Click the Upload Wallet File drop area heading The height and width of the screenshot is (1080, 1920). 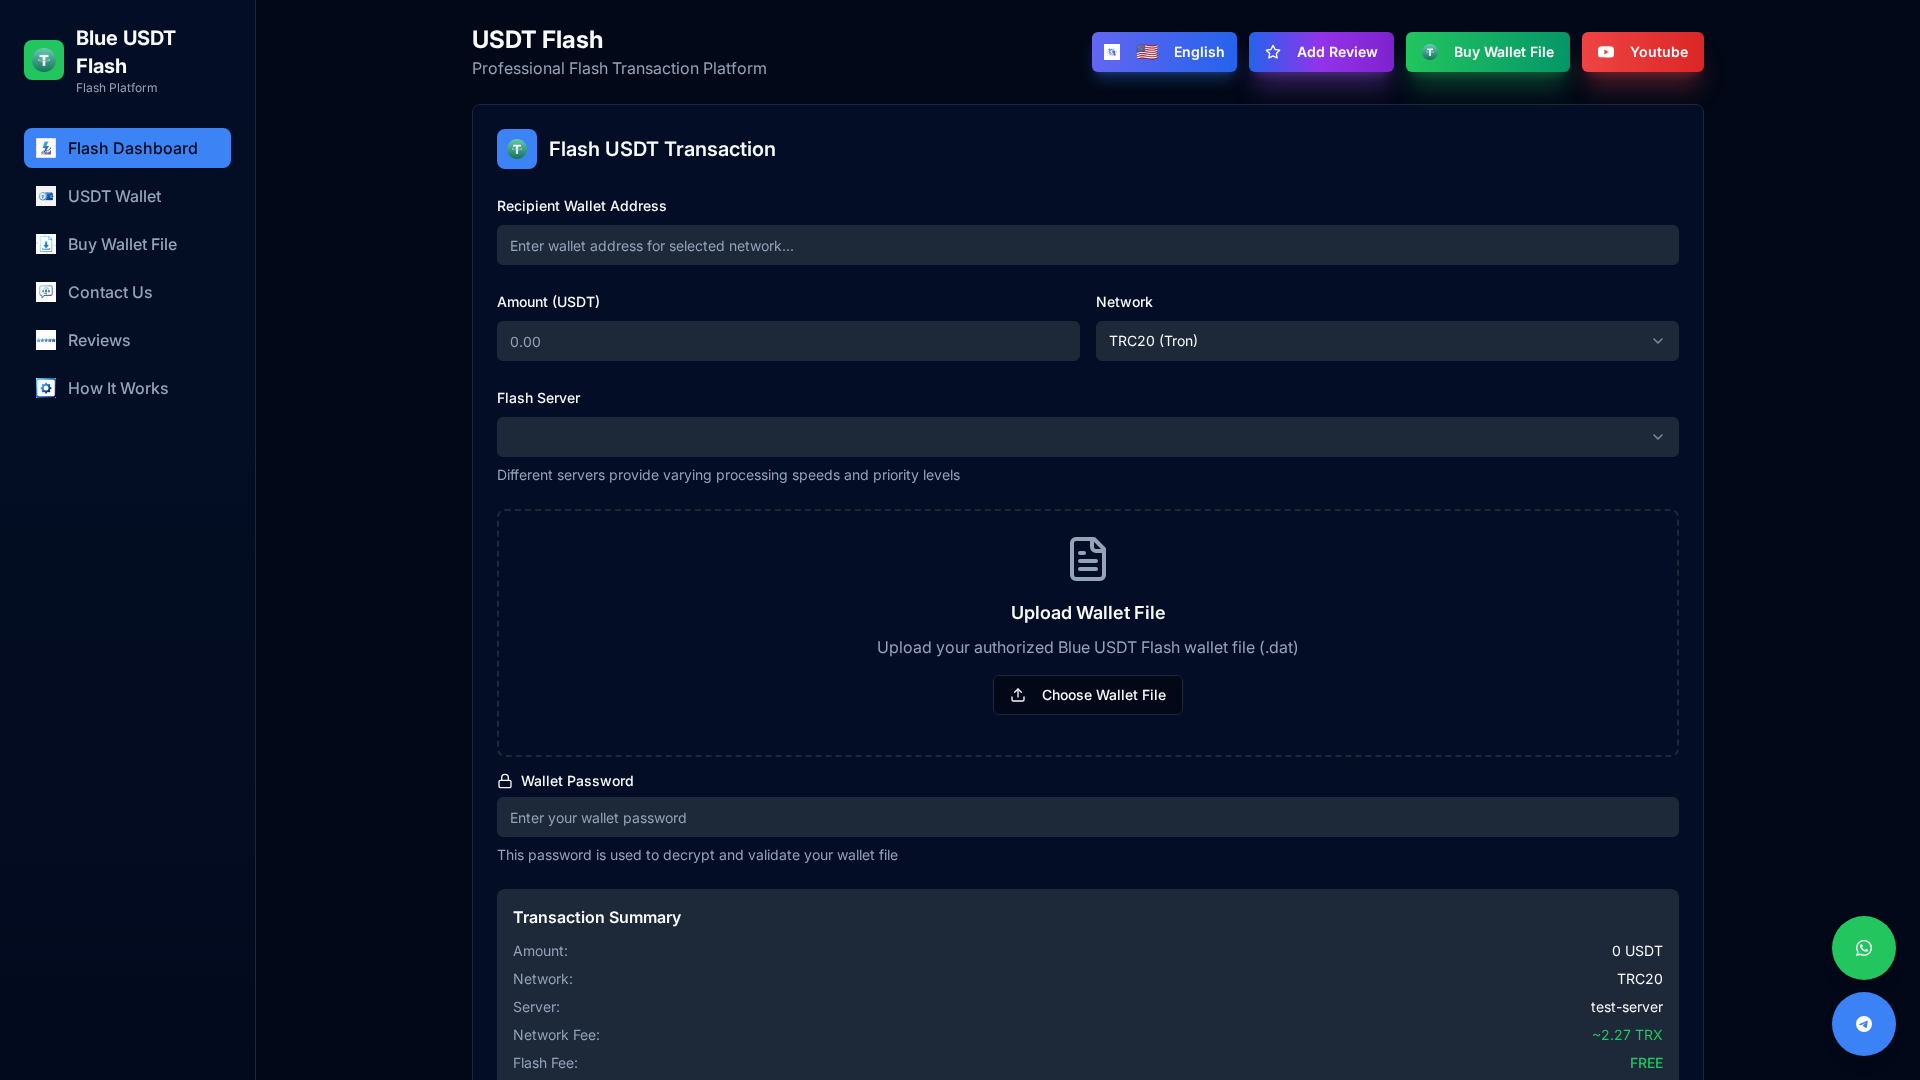tap(1088, 613)
